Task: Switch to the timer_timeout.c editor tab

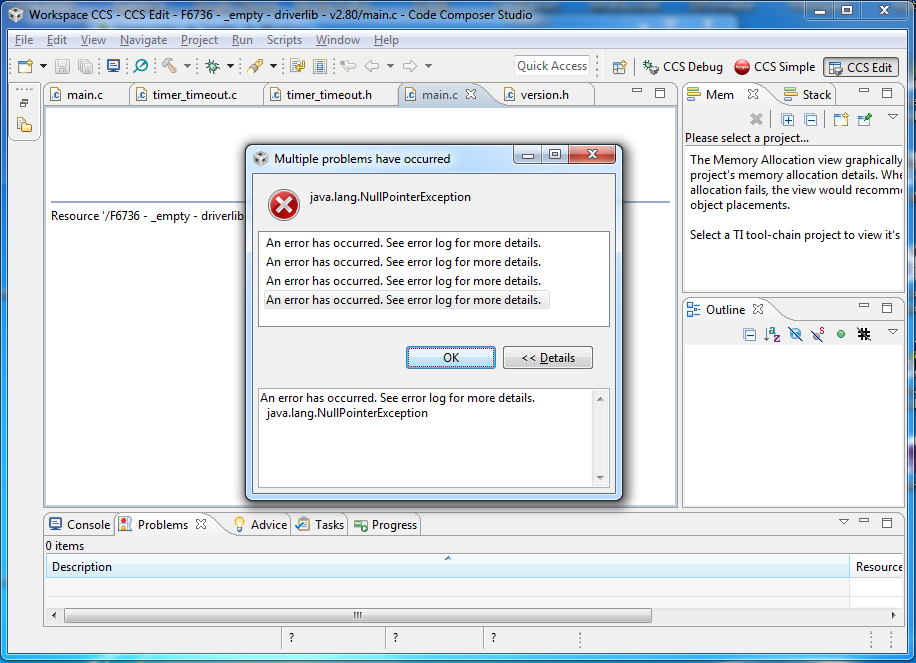Action: [x=195, y=95]
